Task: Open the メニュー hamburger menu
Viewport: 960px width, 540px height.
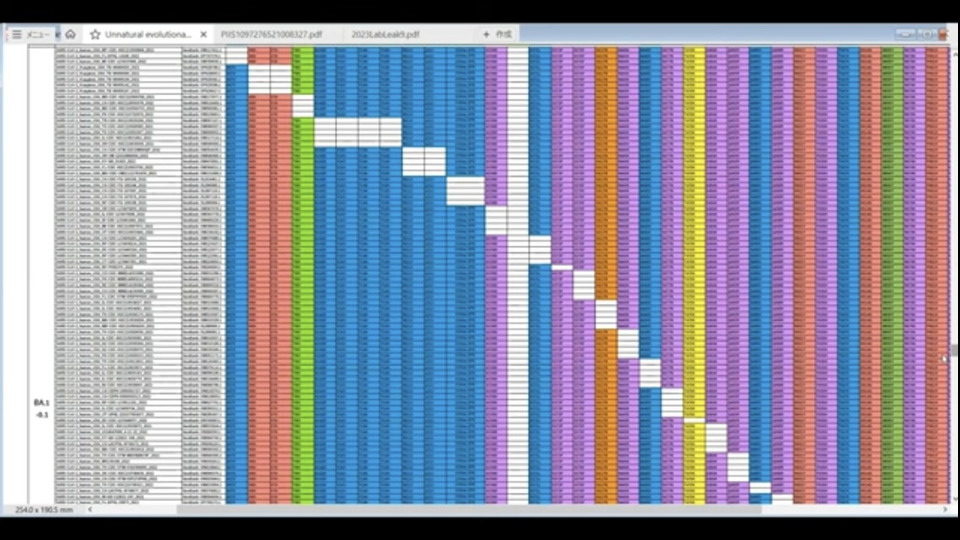Action: pyautogui.click(x=29, y=34)
